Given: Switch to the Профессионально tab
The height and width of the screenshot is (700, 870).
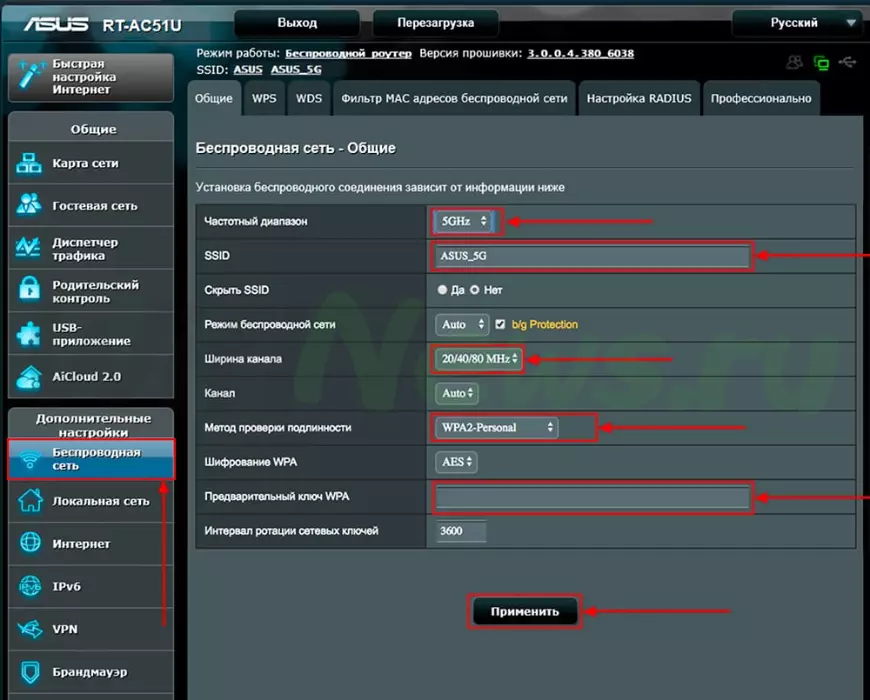Looking at the screenshot, I should click(x=760, y=99).
